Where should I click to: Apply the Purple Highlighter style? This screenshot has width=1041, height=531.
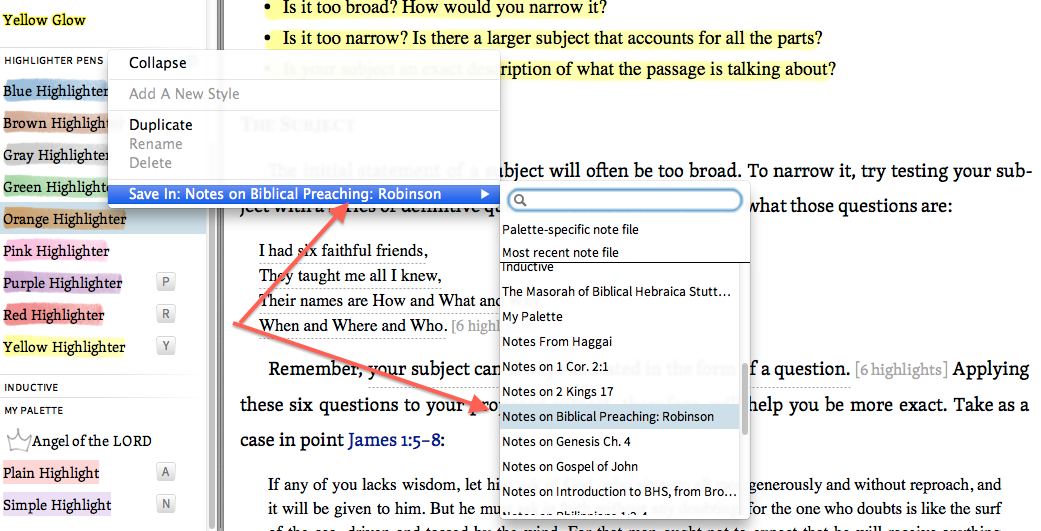62,283
